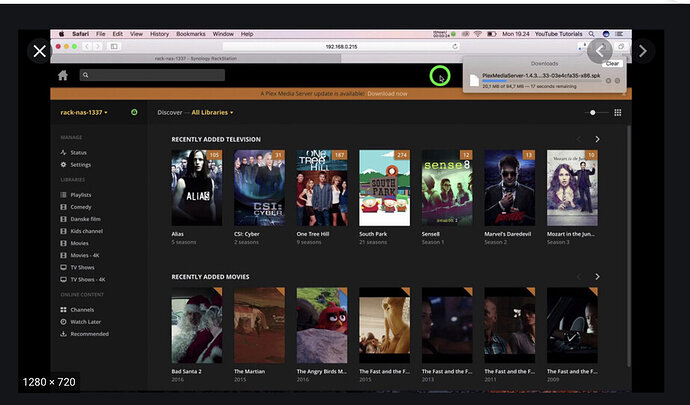Open the TV Shows library
Viewport: 690px width, 405px height.
tap(77, 267)
